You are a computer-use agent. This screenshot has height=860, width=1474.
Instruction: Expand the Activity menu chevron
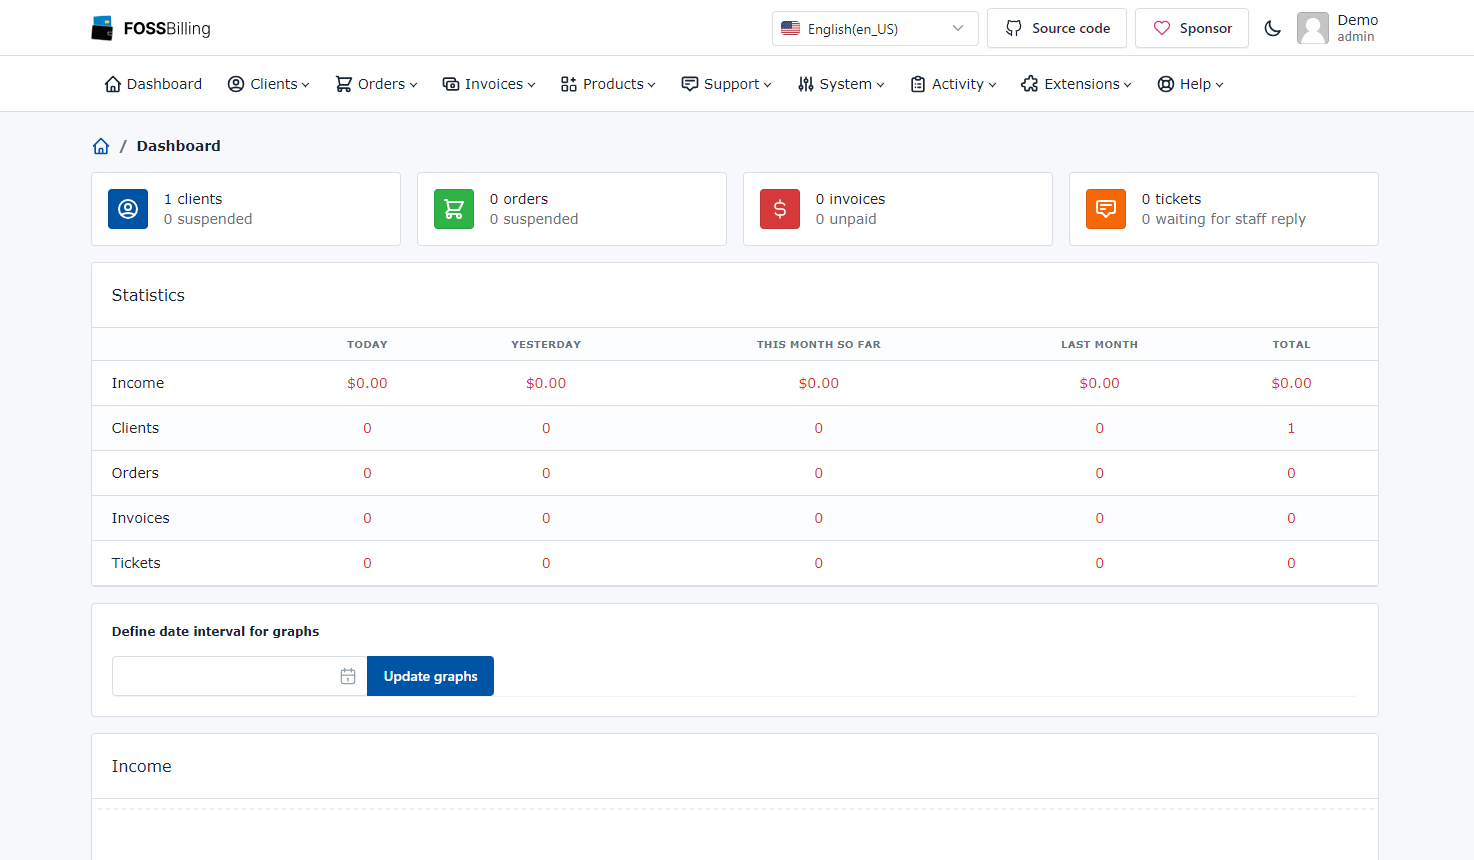[x=993, y=85]
